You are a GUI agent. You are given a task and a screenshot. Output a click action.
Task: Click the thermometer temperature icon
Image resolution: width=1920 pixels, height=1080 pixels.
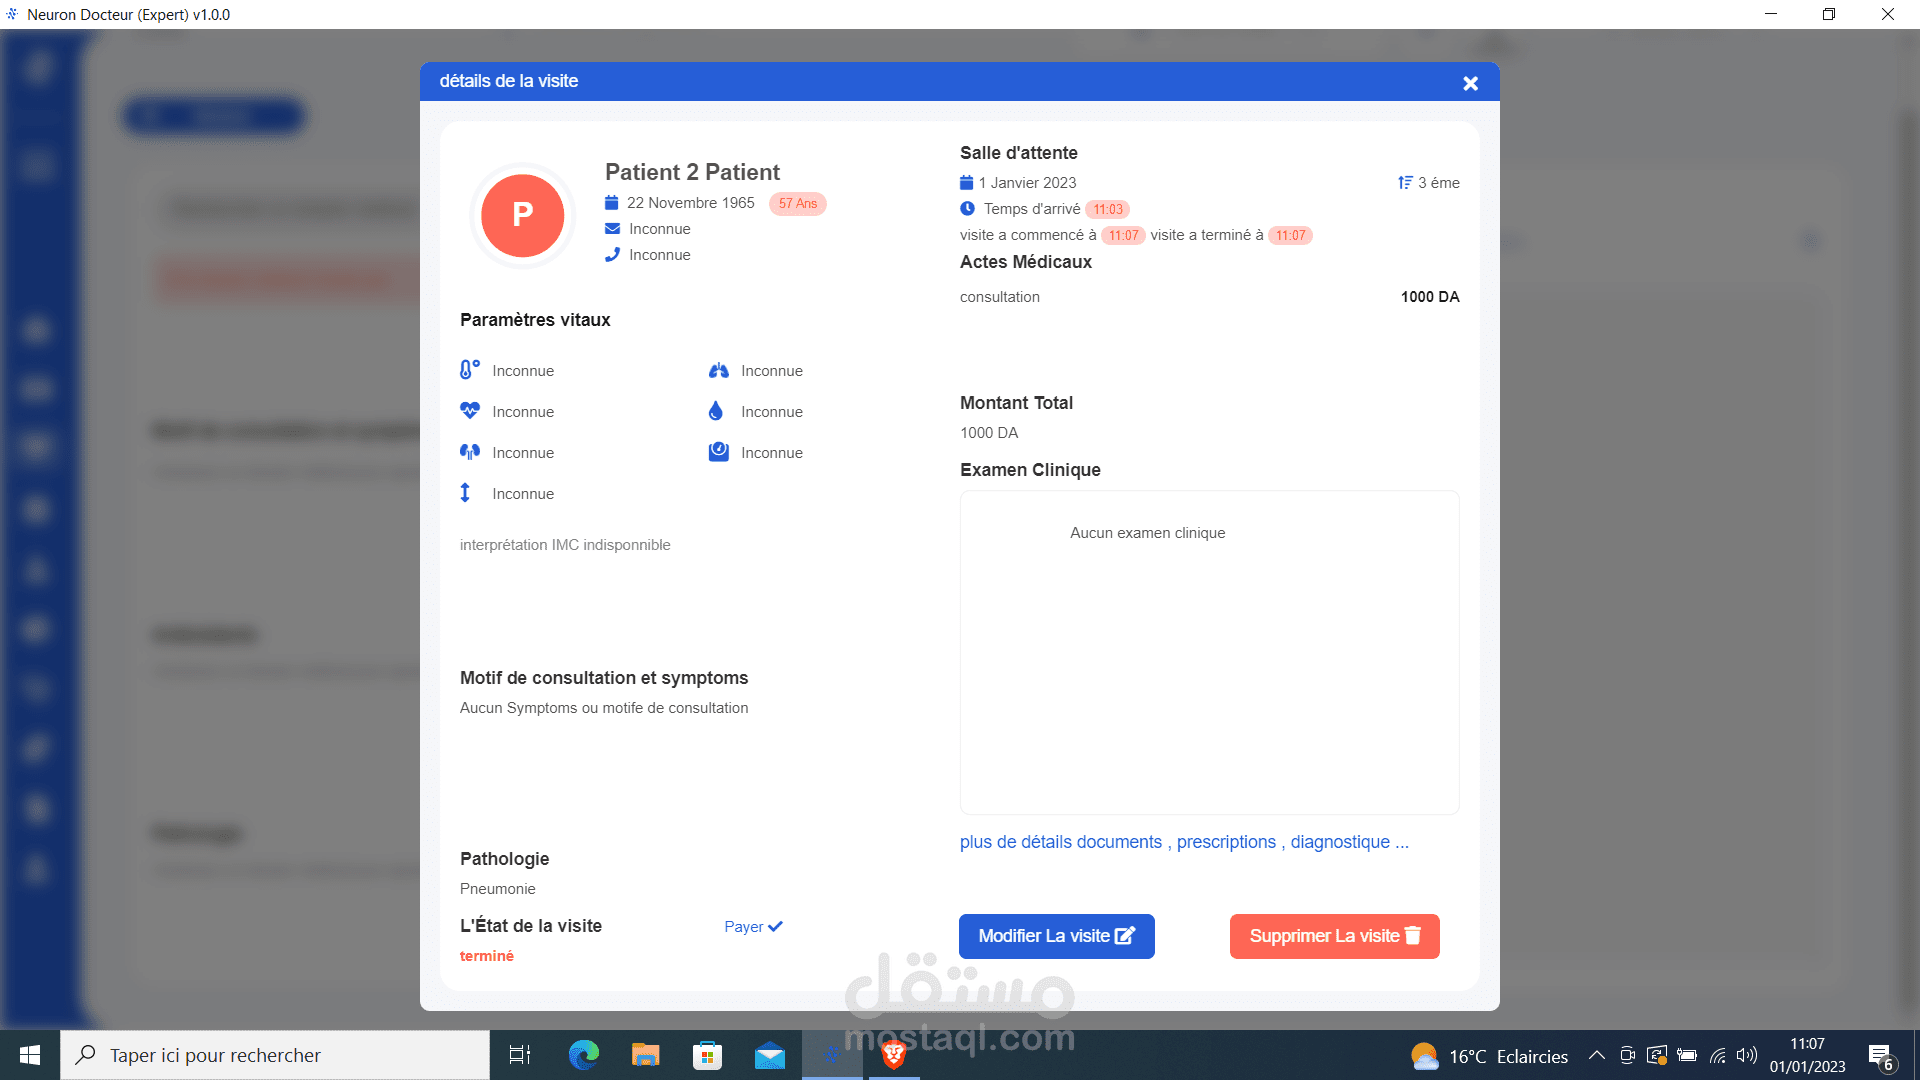tap(469, 370)
